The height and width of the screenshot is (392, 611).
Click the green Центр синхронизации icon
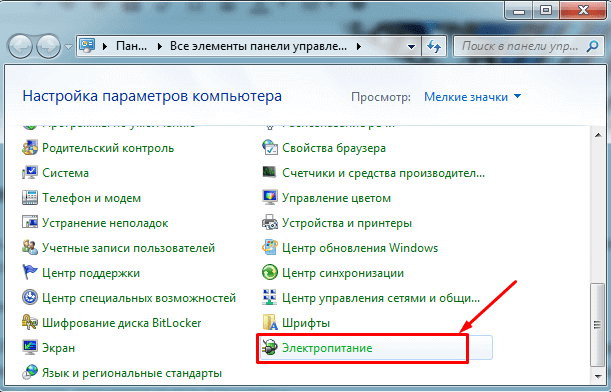pos(270,273)
